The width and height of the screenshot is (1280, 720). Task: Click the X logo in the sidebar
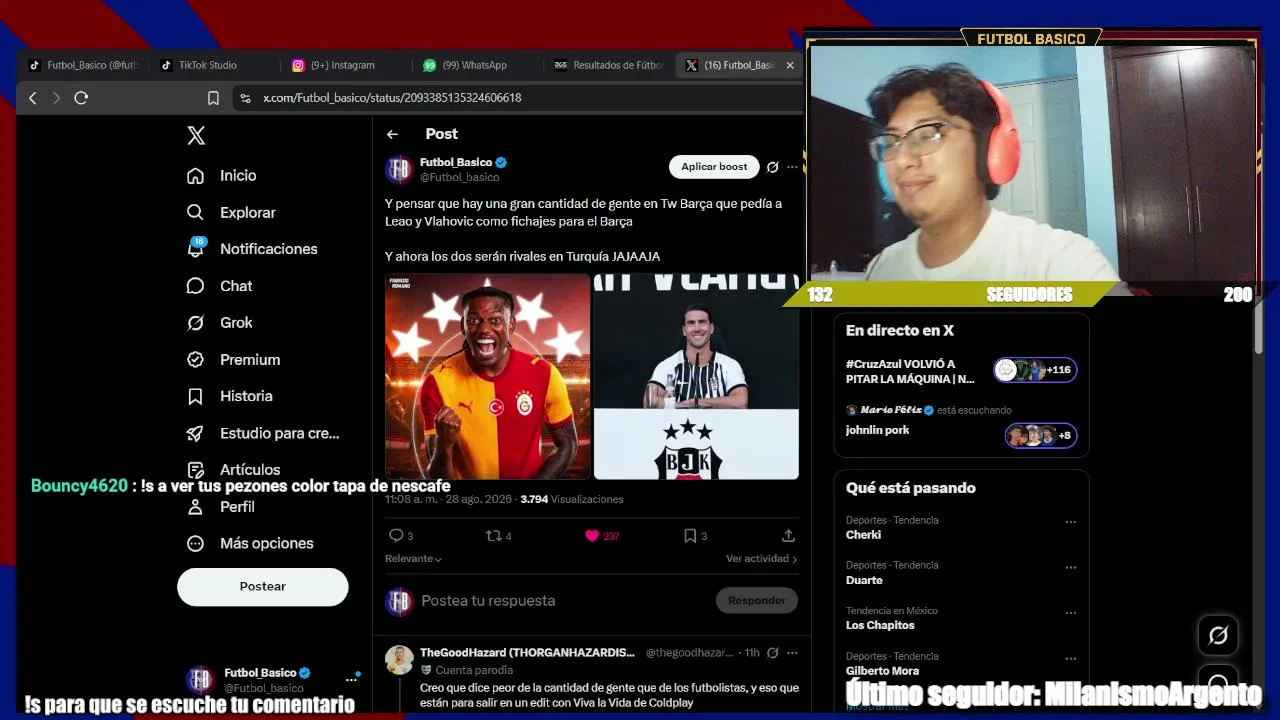[196, 136]
